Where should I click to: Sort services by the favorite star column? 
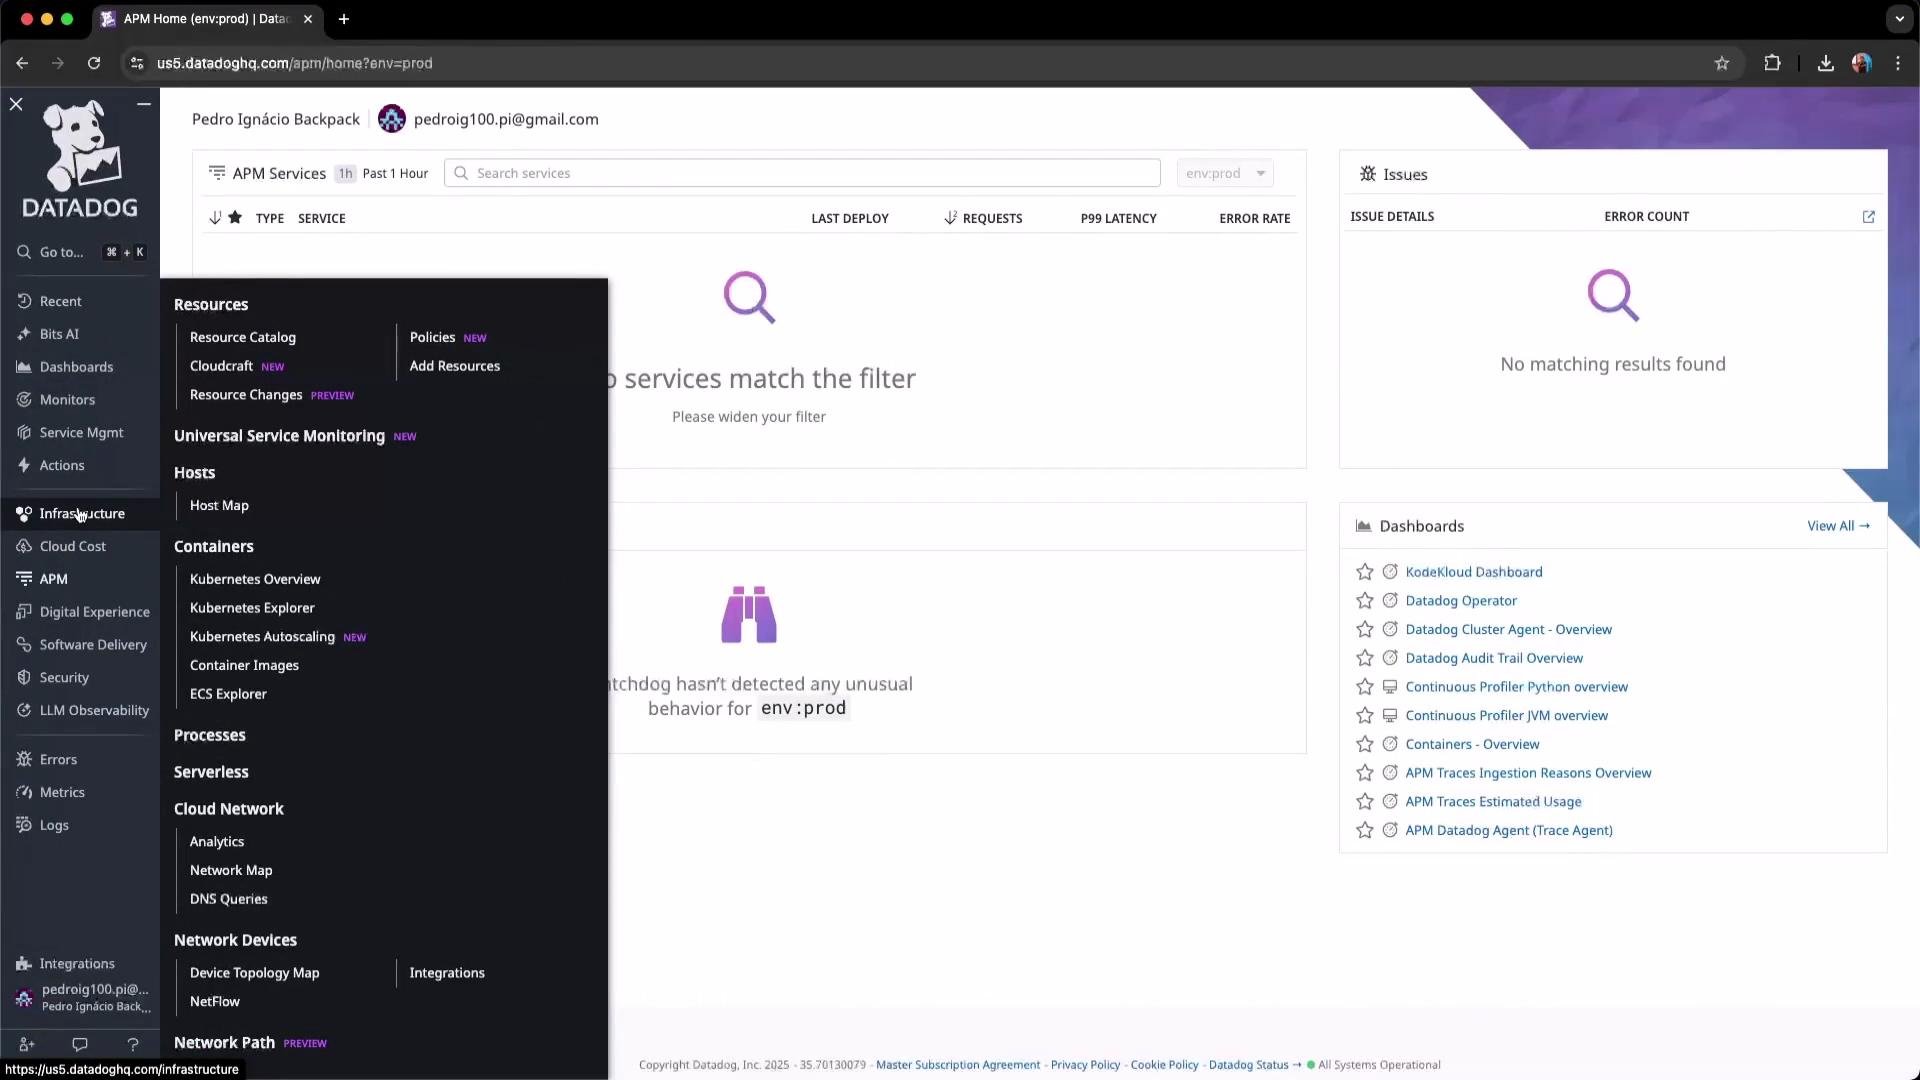click(x=235, y=217)
